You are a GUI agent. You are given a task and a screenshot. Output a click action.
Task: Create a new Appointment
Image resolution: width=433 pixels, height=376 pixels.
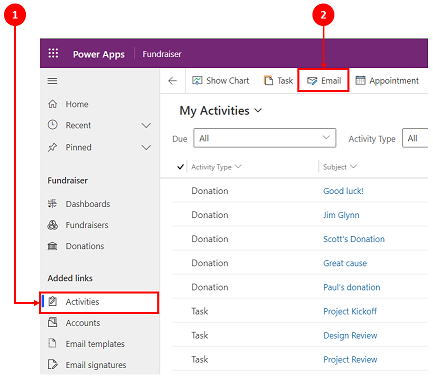387,81
